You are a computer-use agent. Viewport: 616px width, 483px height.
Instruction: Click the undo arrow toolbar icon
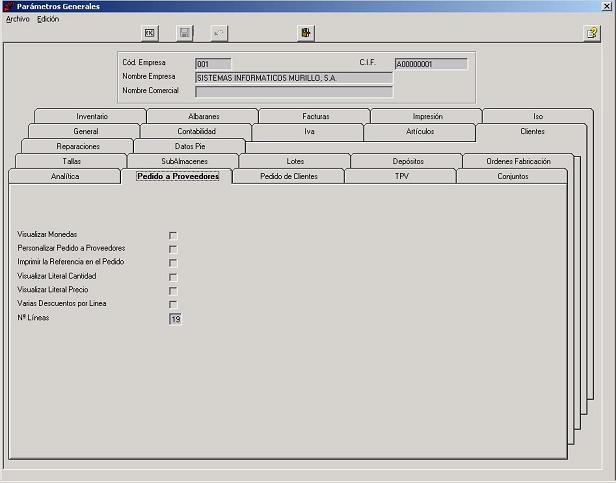[219, 33]
